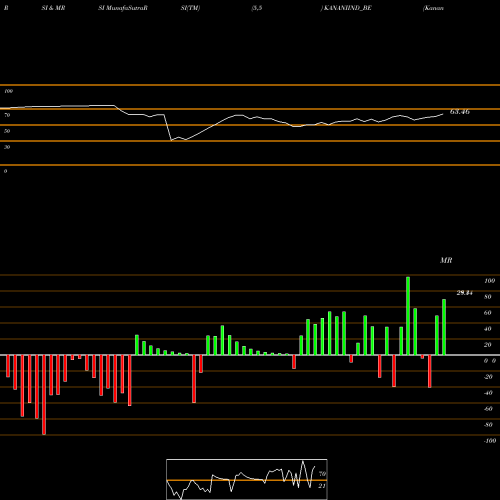Viewport: 500px width, 500px height.
Task: Click the tallest green MR bar
Action: point(408,316)
